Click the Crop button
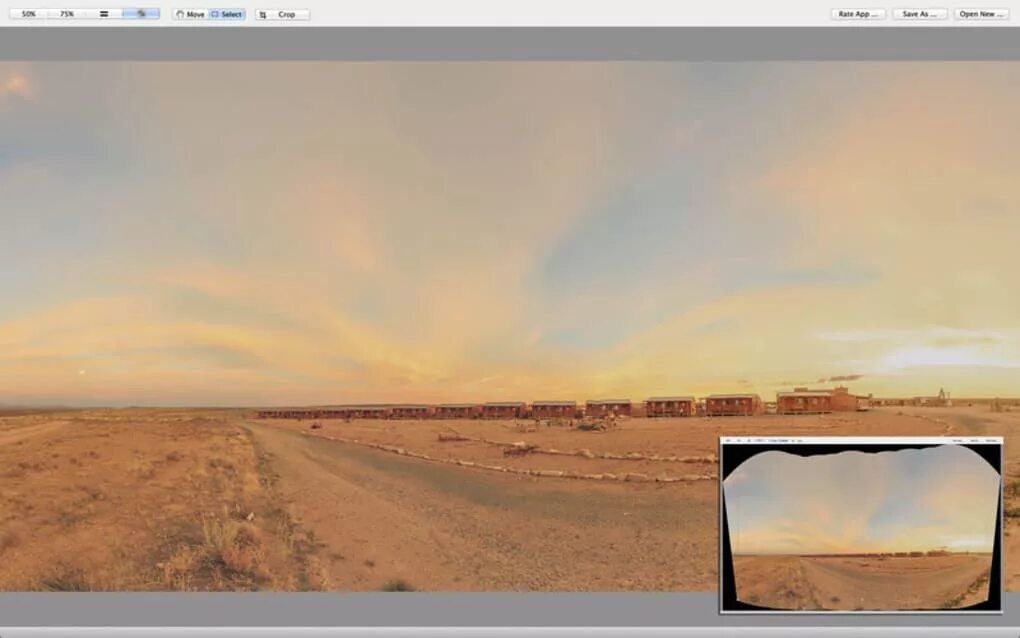The height and width of the screenshot is (638, 1020). click(x=282, y=14)
